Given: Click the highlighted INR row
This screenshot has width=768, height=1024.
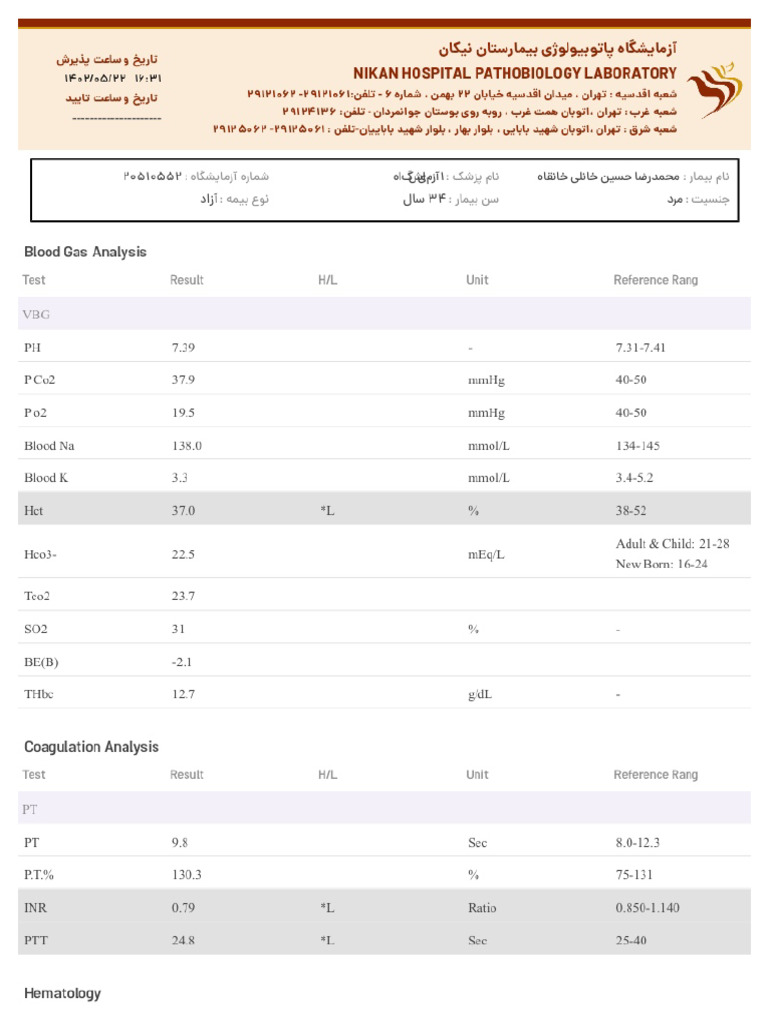Looking at the screenshot, I should (384, 907).
